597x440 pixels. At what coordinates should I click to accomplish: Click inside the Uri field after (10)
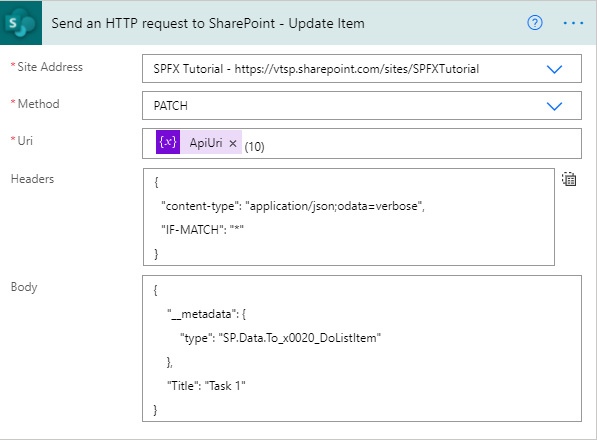coord(419,143)
